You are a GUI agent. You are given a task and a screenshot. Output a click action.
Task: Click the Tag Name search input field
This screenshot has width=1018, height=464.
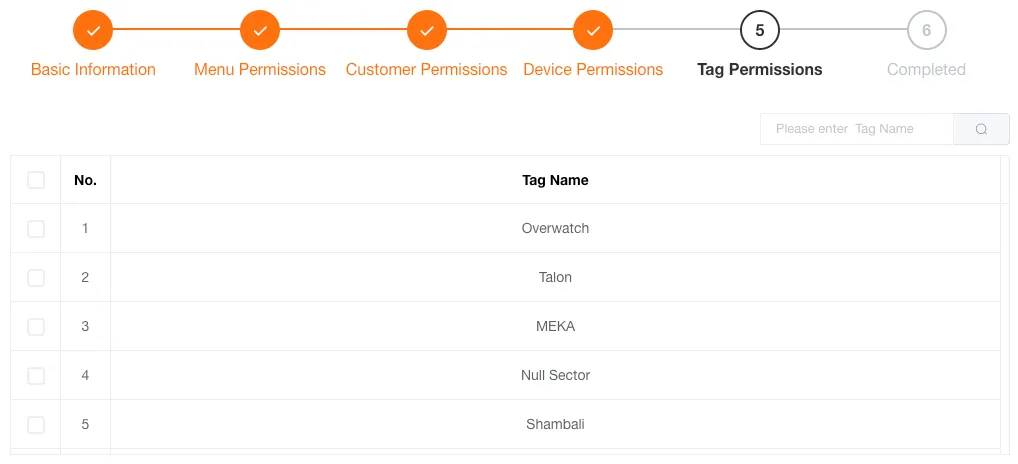[857, 129]
